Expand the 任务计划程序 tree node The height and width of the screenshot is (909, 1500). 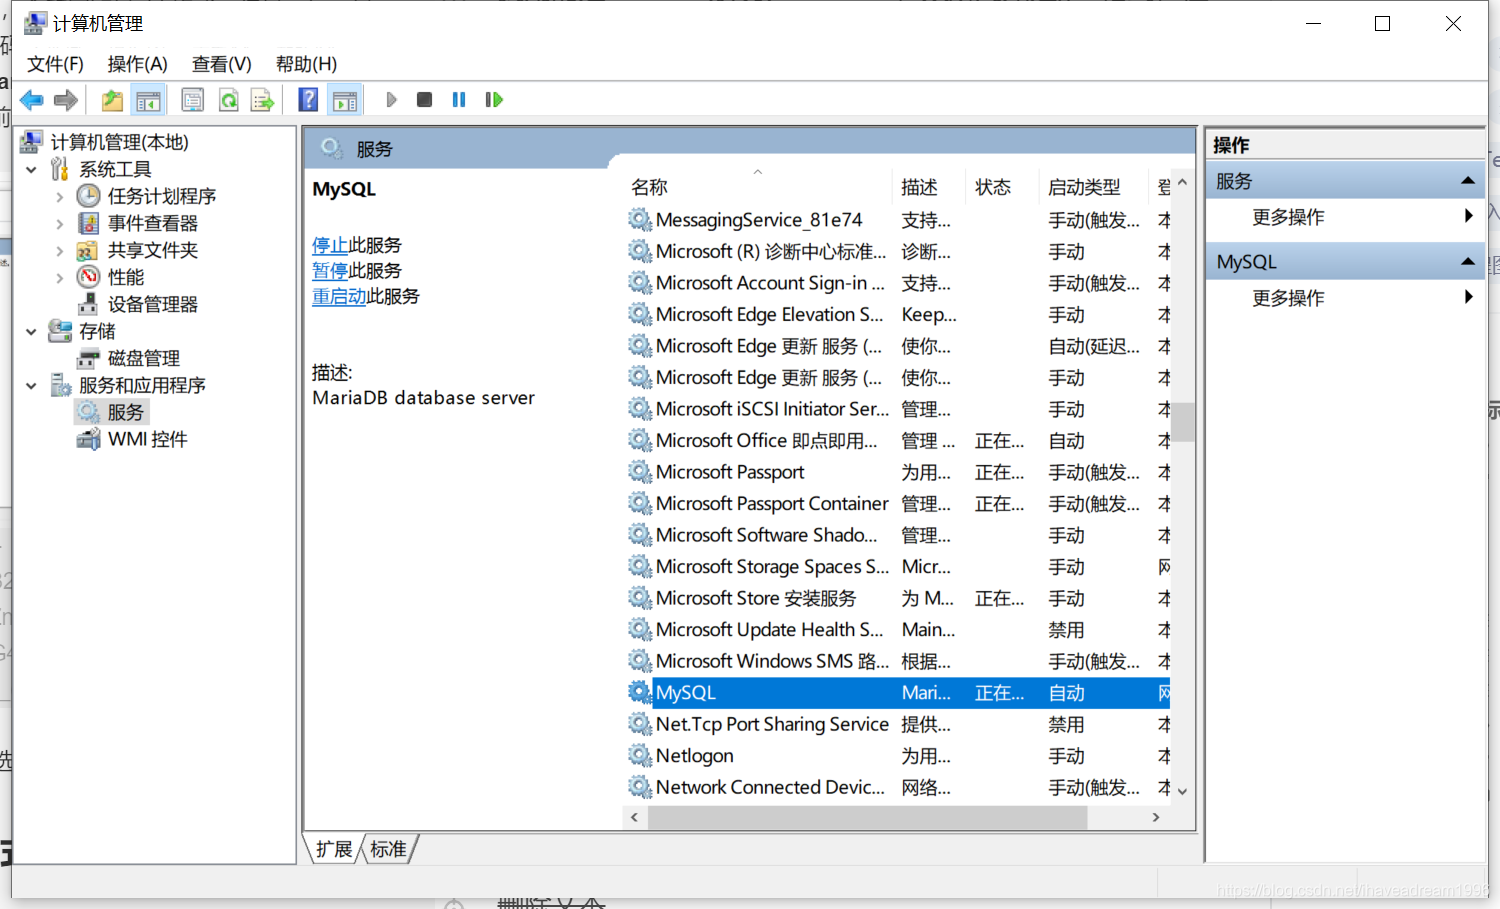pos(59,197)
